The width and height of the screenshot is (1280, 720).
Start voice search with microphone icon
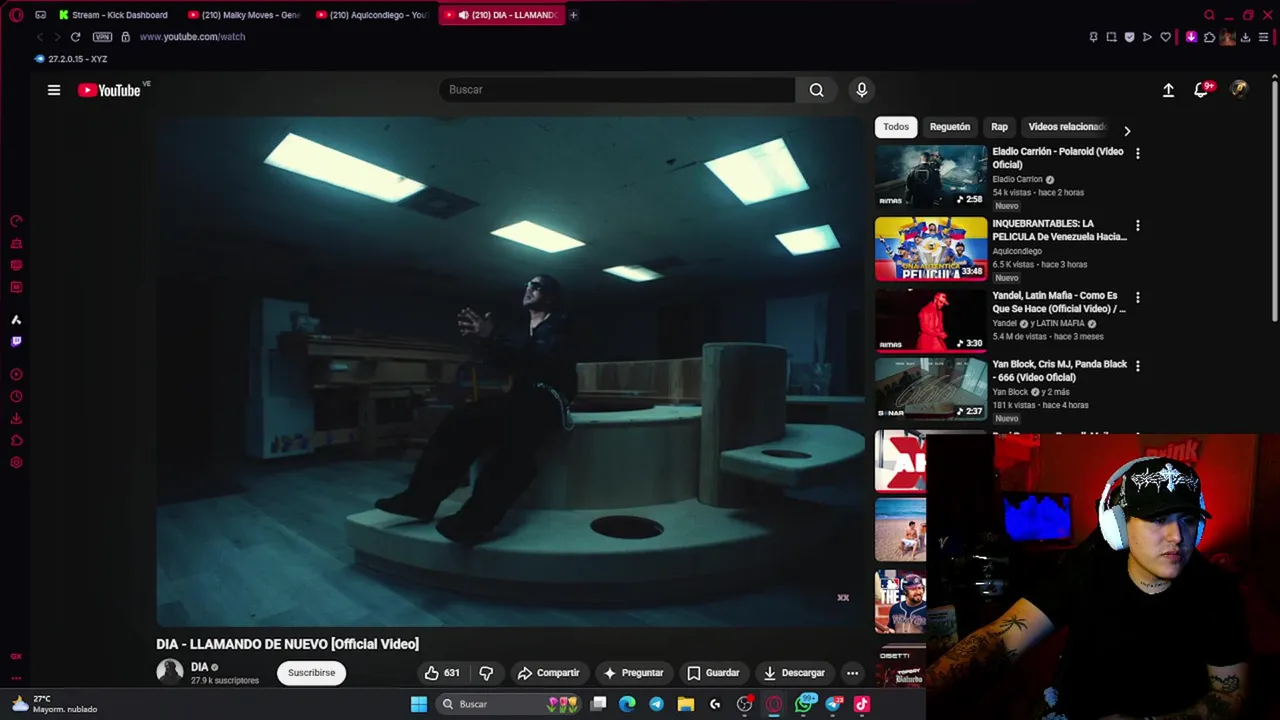pyautogui.click(x=862, y=90)
